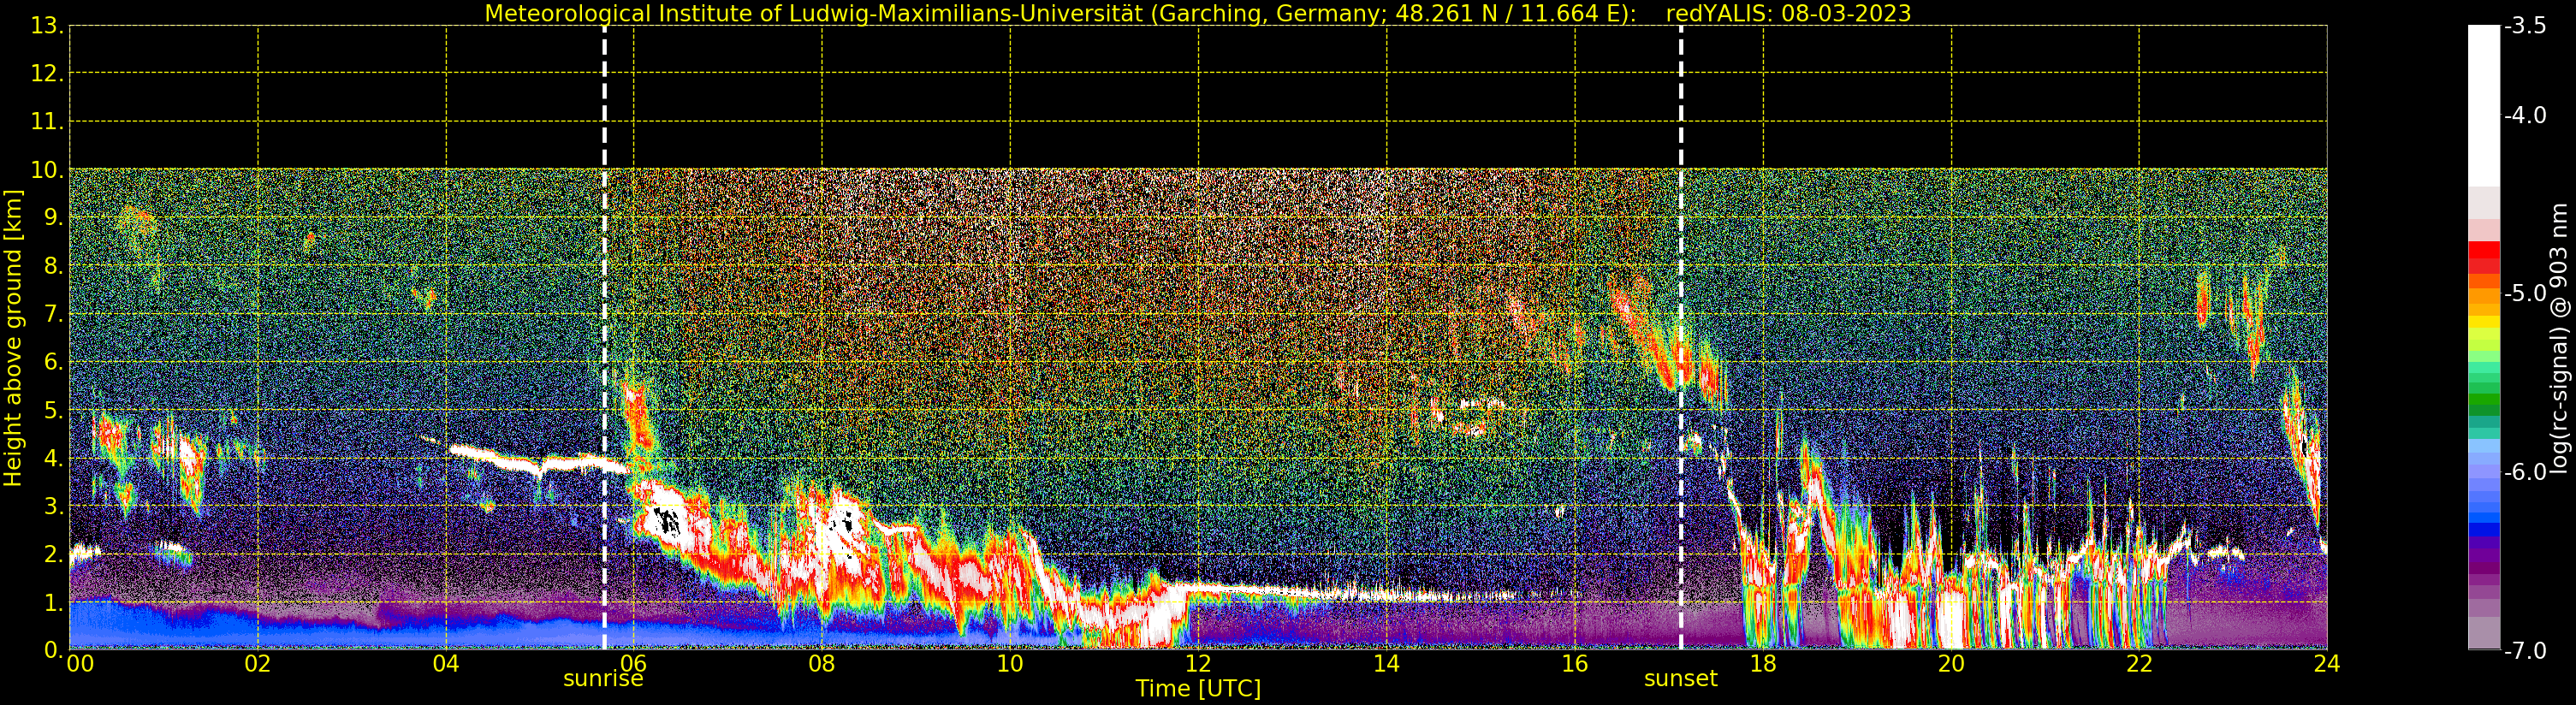Image resolution: width=2576 pixels, height=705 pixels.
Task: Click the white dashed sunrise marker line
Action: coord(605,338)
